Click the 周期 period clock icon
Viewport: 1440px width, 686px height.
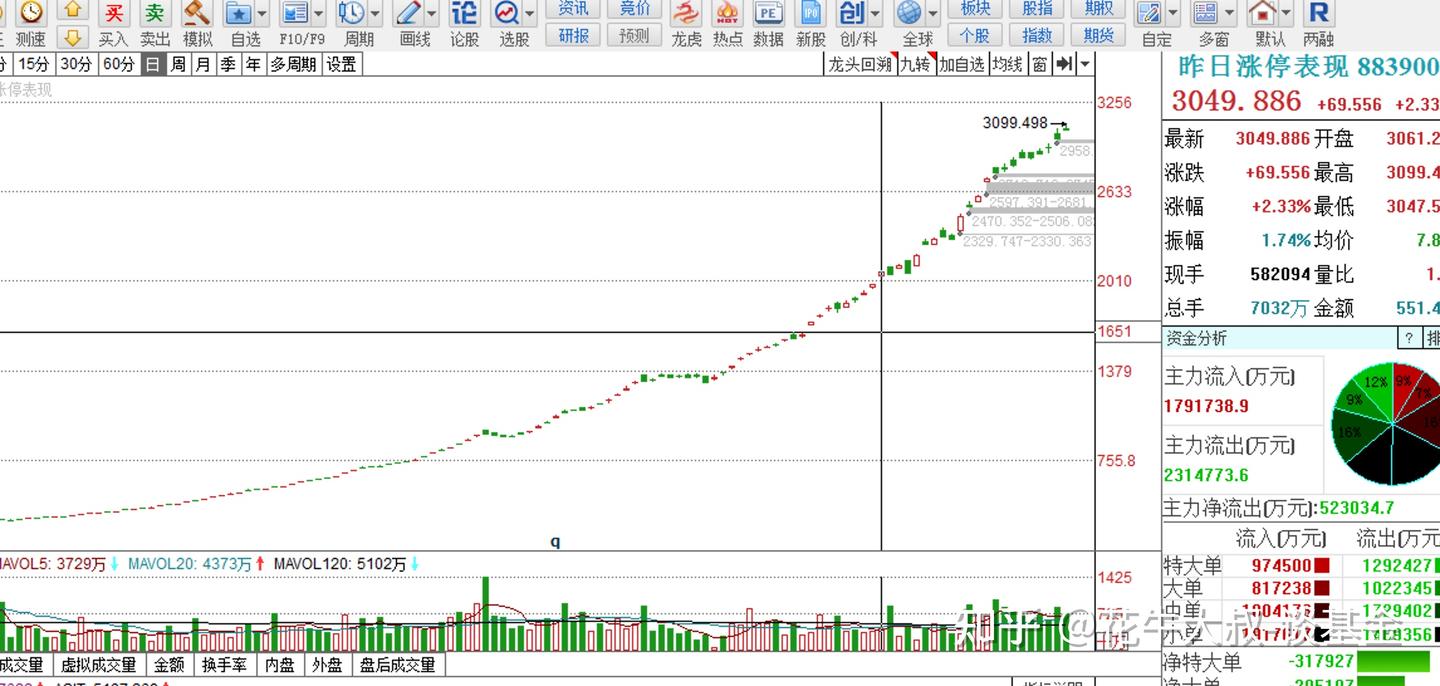[352, 13]
